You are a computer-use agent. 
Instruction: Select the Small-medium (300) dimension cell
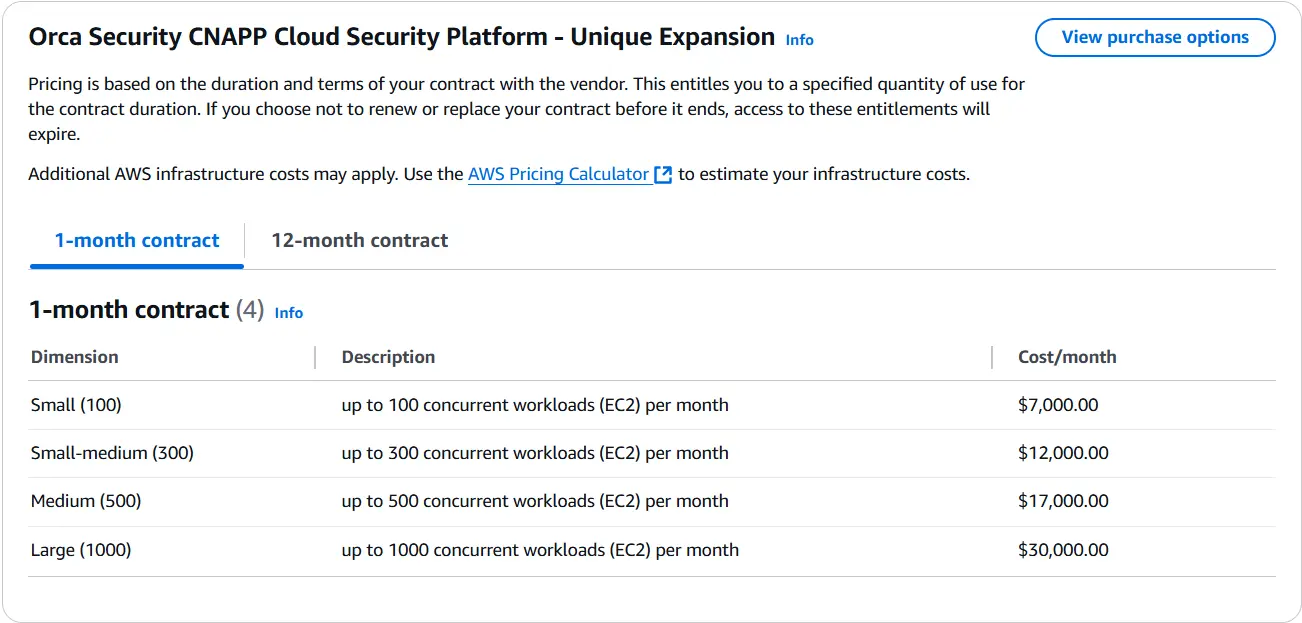pyautogui.click(x=112, y=453)
